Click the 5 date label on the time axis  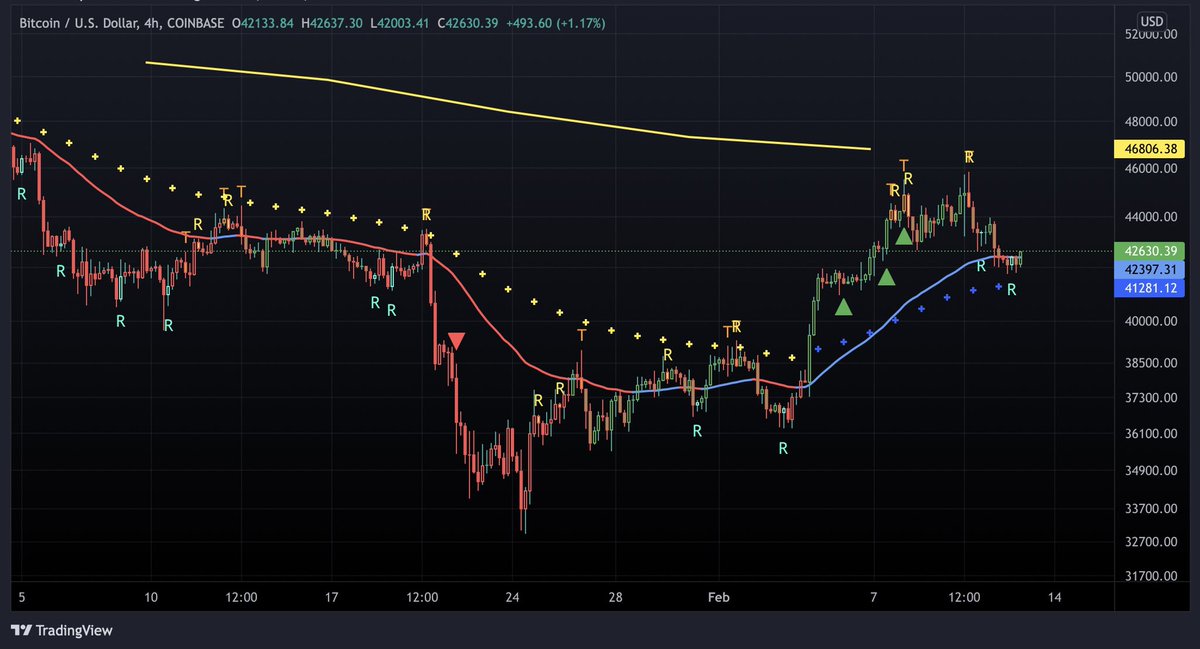(x=23, y=597)
